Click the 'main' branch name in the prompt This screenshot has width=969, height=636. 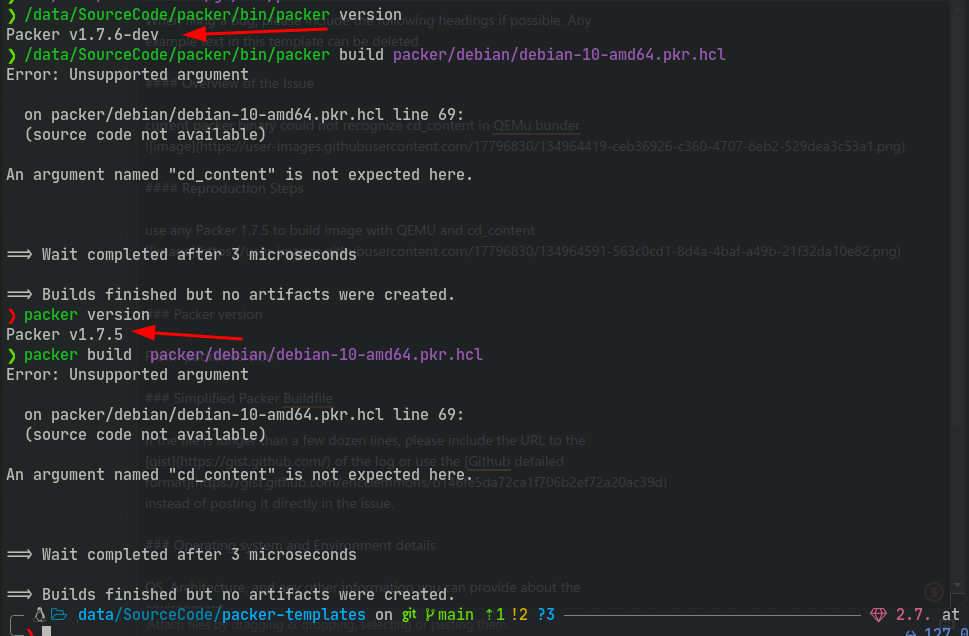[456, 614]
